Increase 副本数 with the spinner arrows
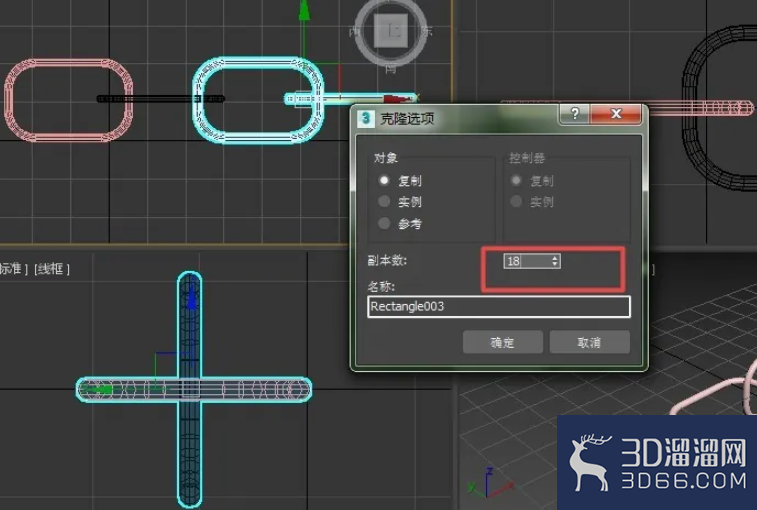This screenshot has width=757, height=510. point(555,258)
